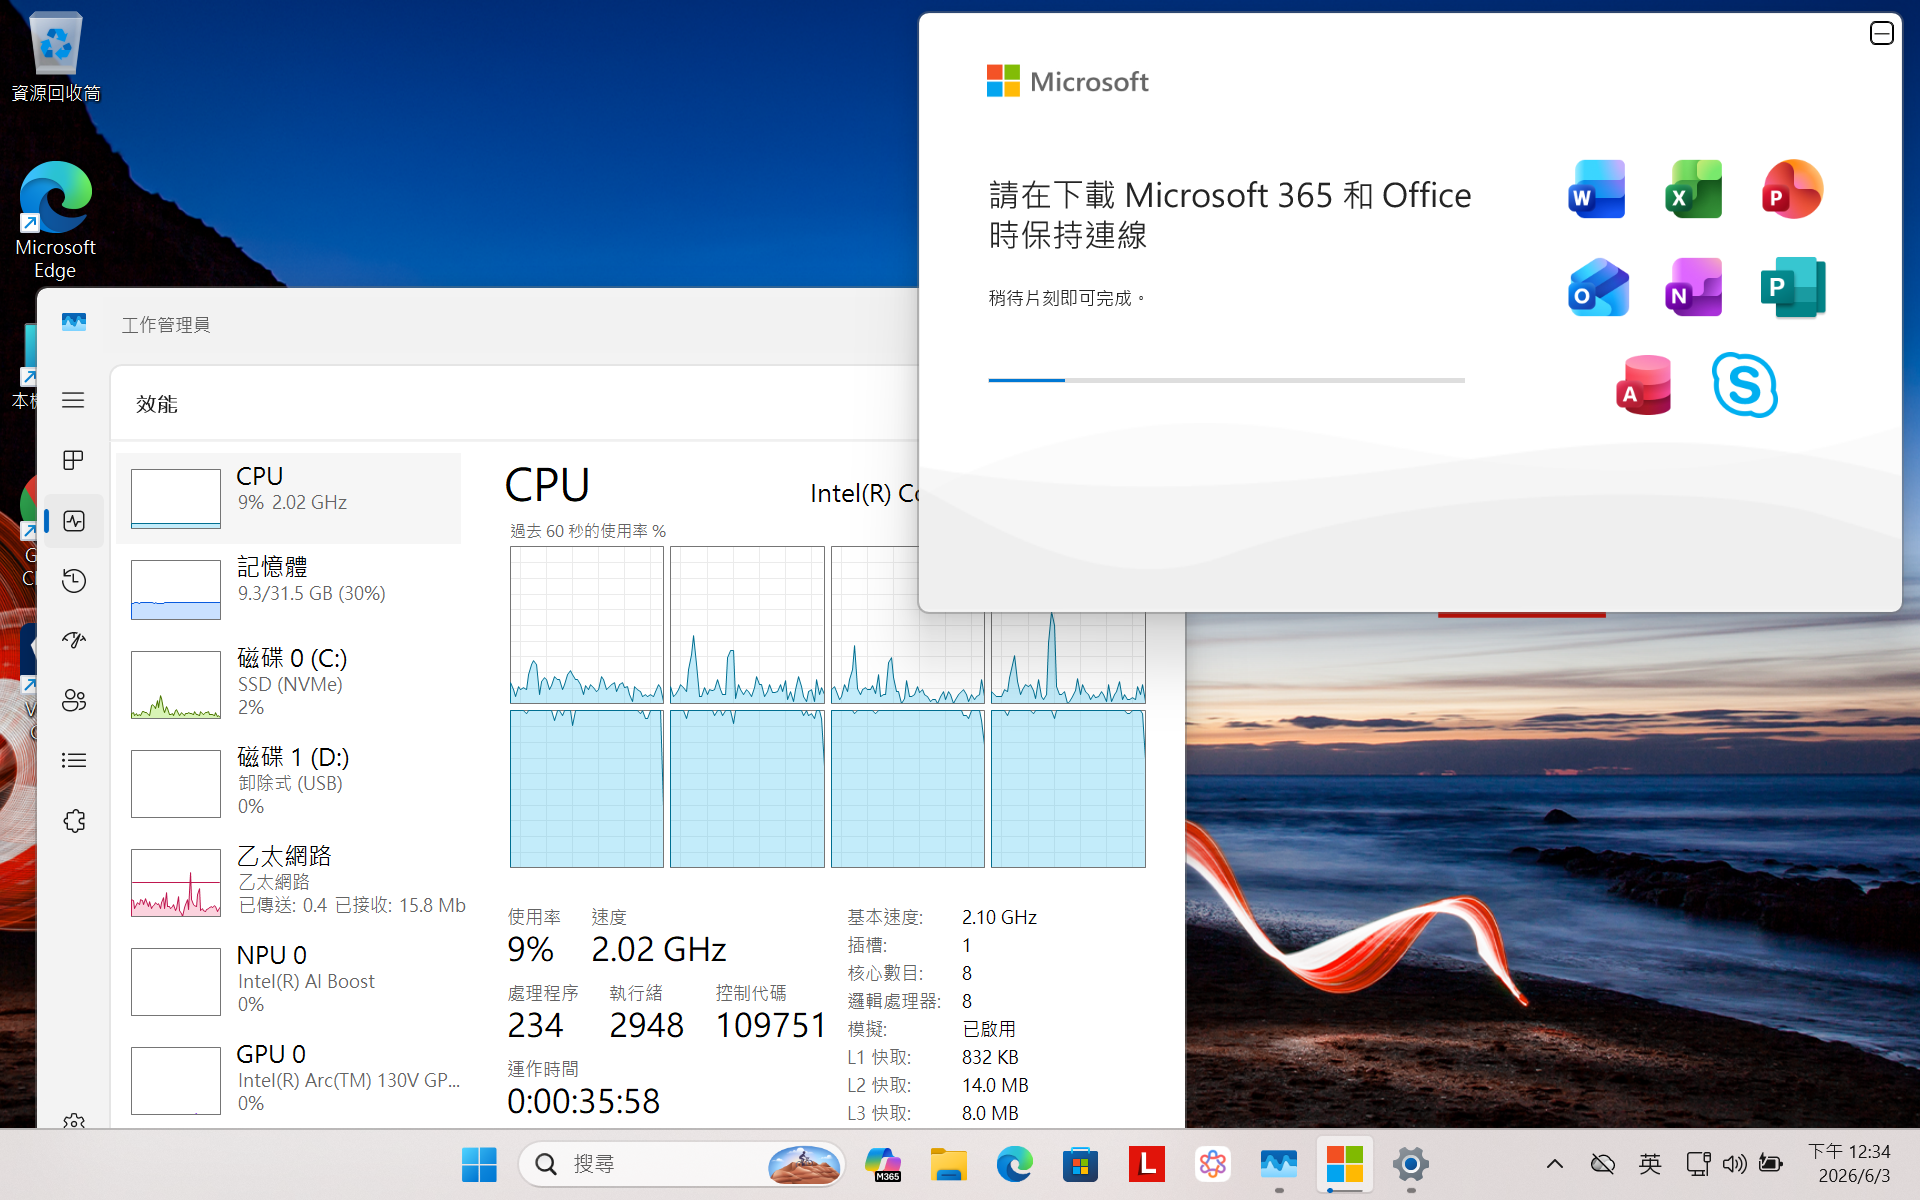Open the Processes page in Task Manager sidebar
The width and height of the screenshot is (1920, 1200).
pyautogui.click(x=73, y=460)
